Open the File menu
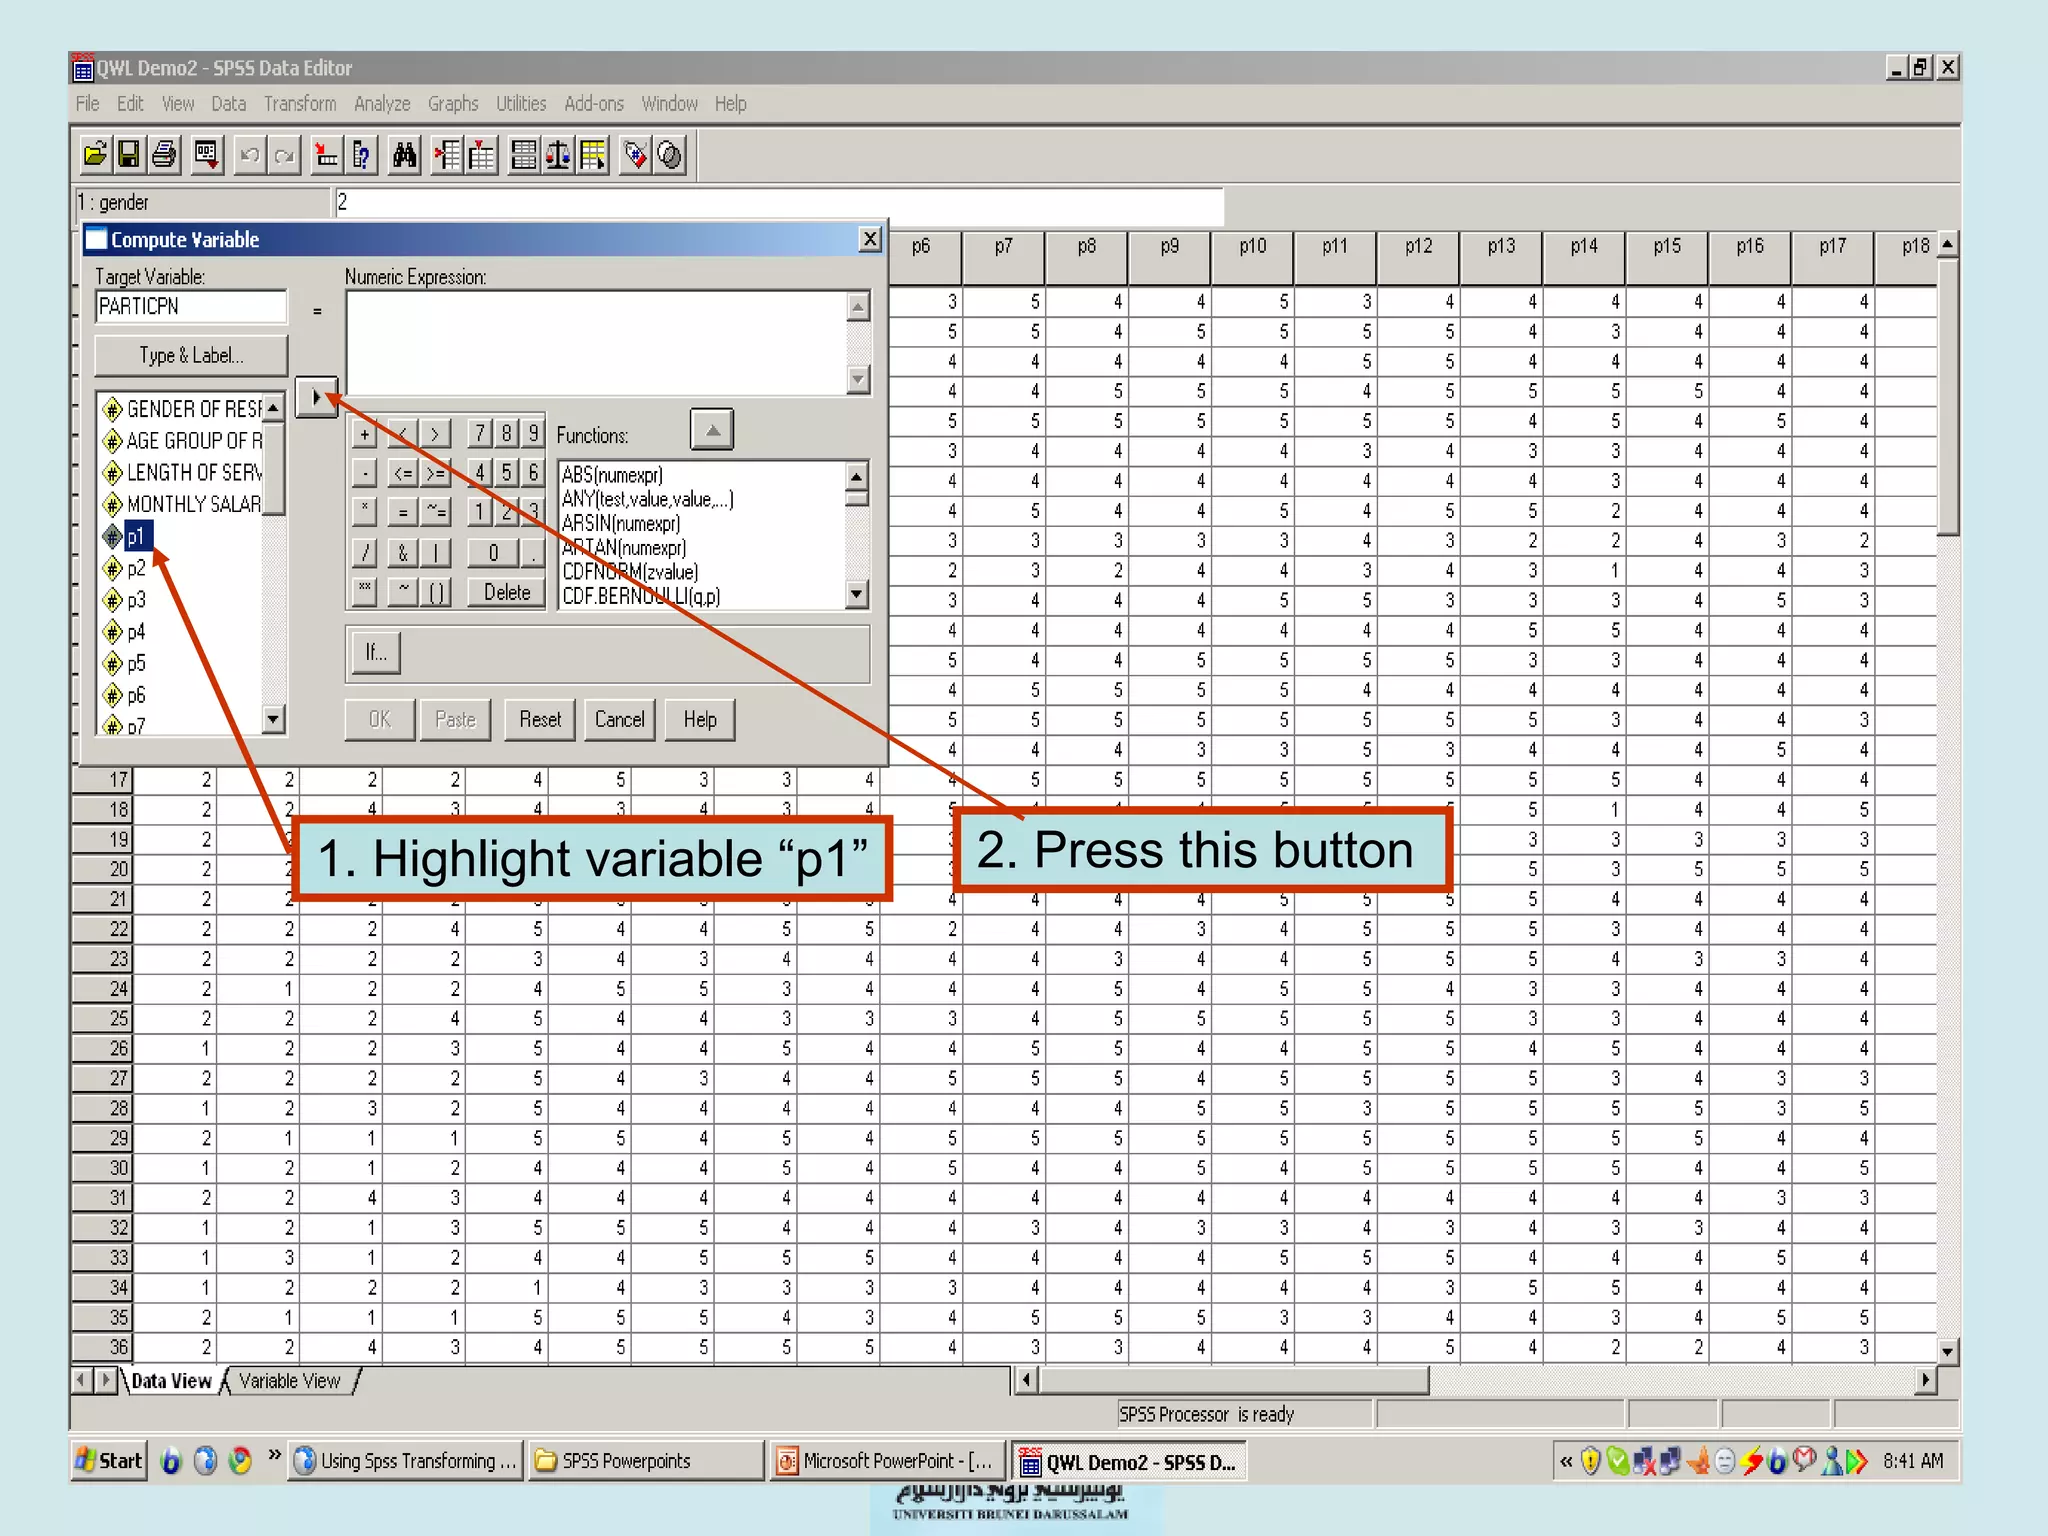Viewport: 2048px width, 1536px height. tap(87, 104)
